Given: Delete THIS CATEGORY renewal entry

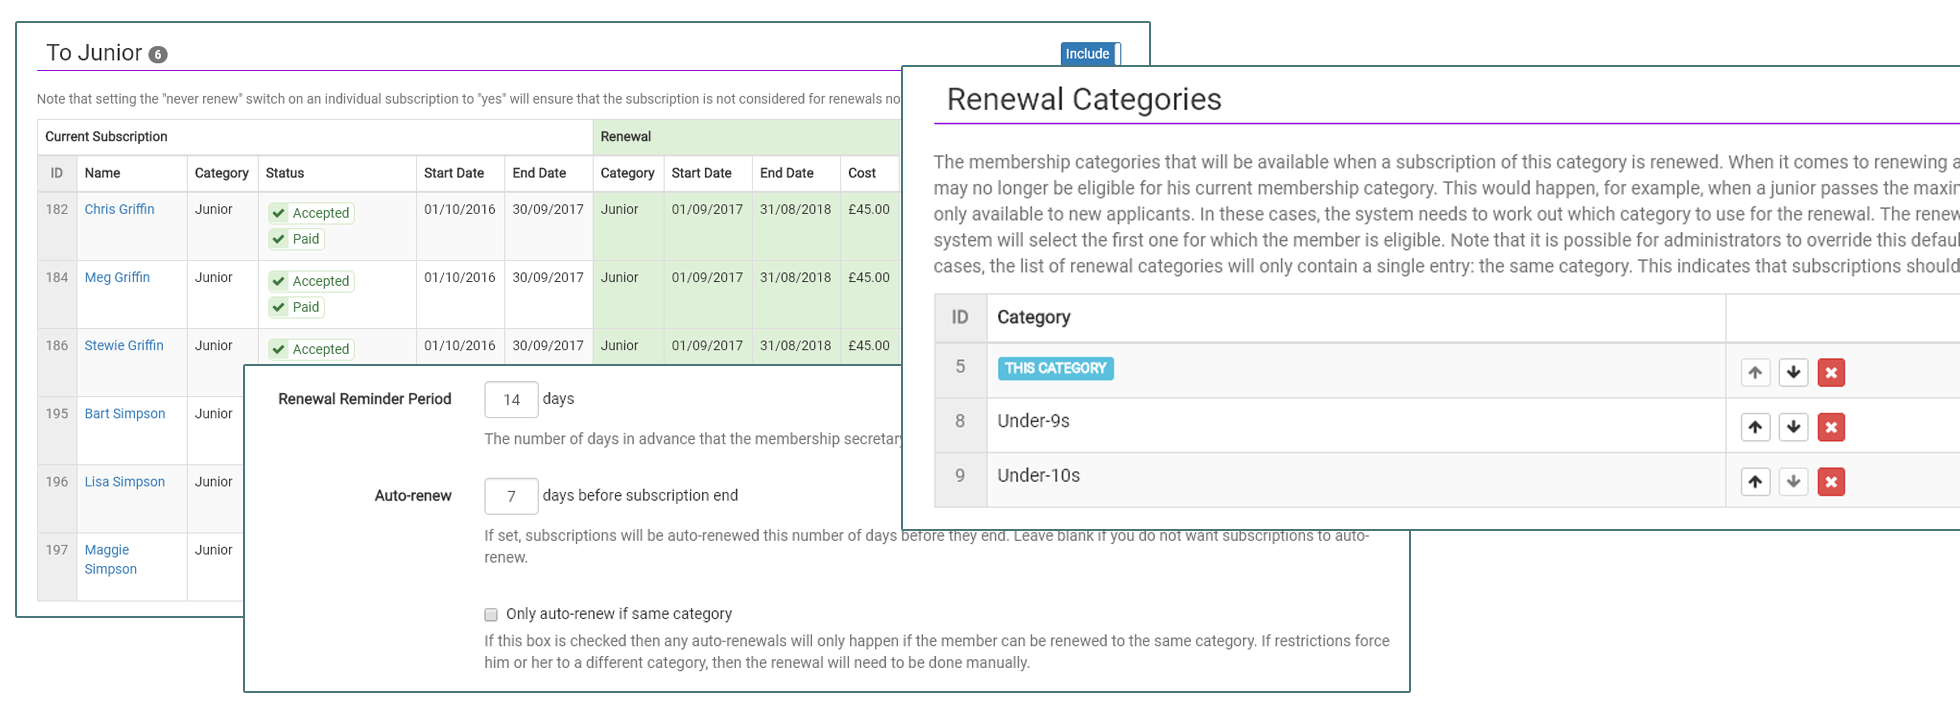Looking at the screenshot, I should (x=1831, y=373).
